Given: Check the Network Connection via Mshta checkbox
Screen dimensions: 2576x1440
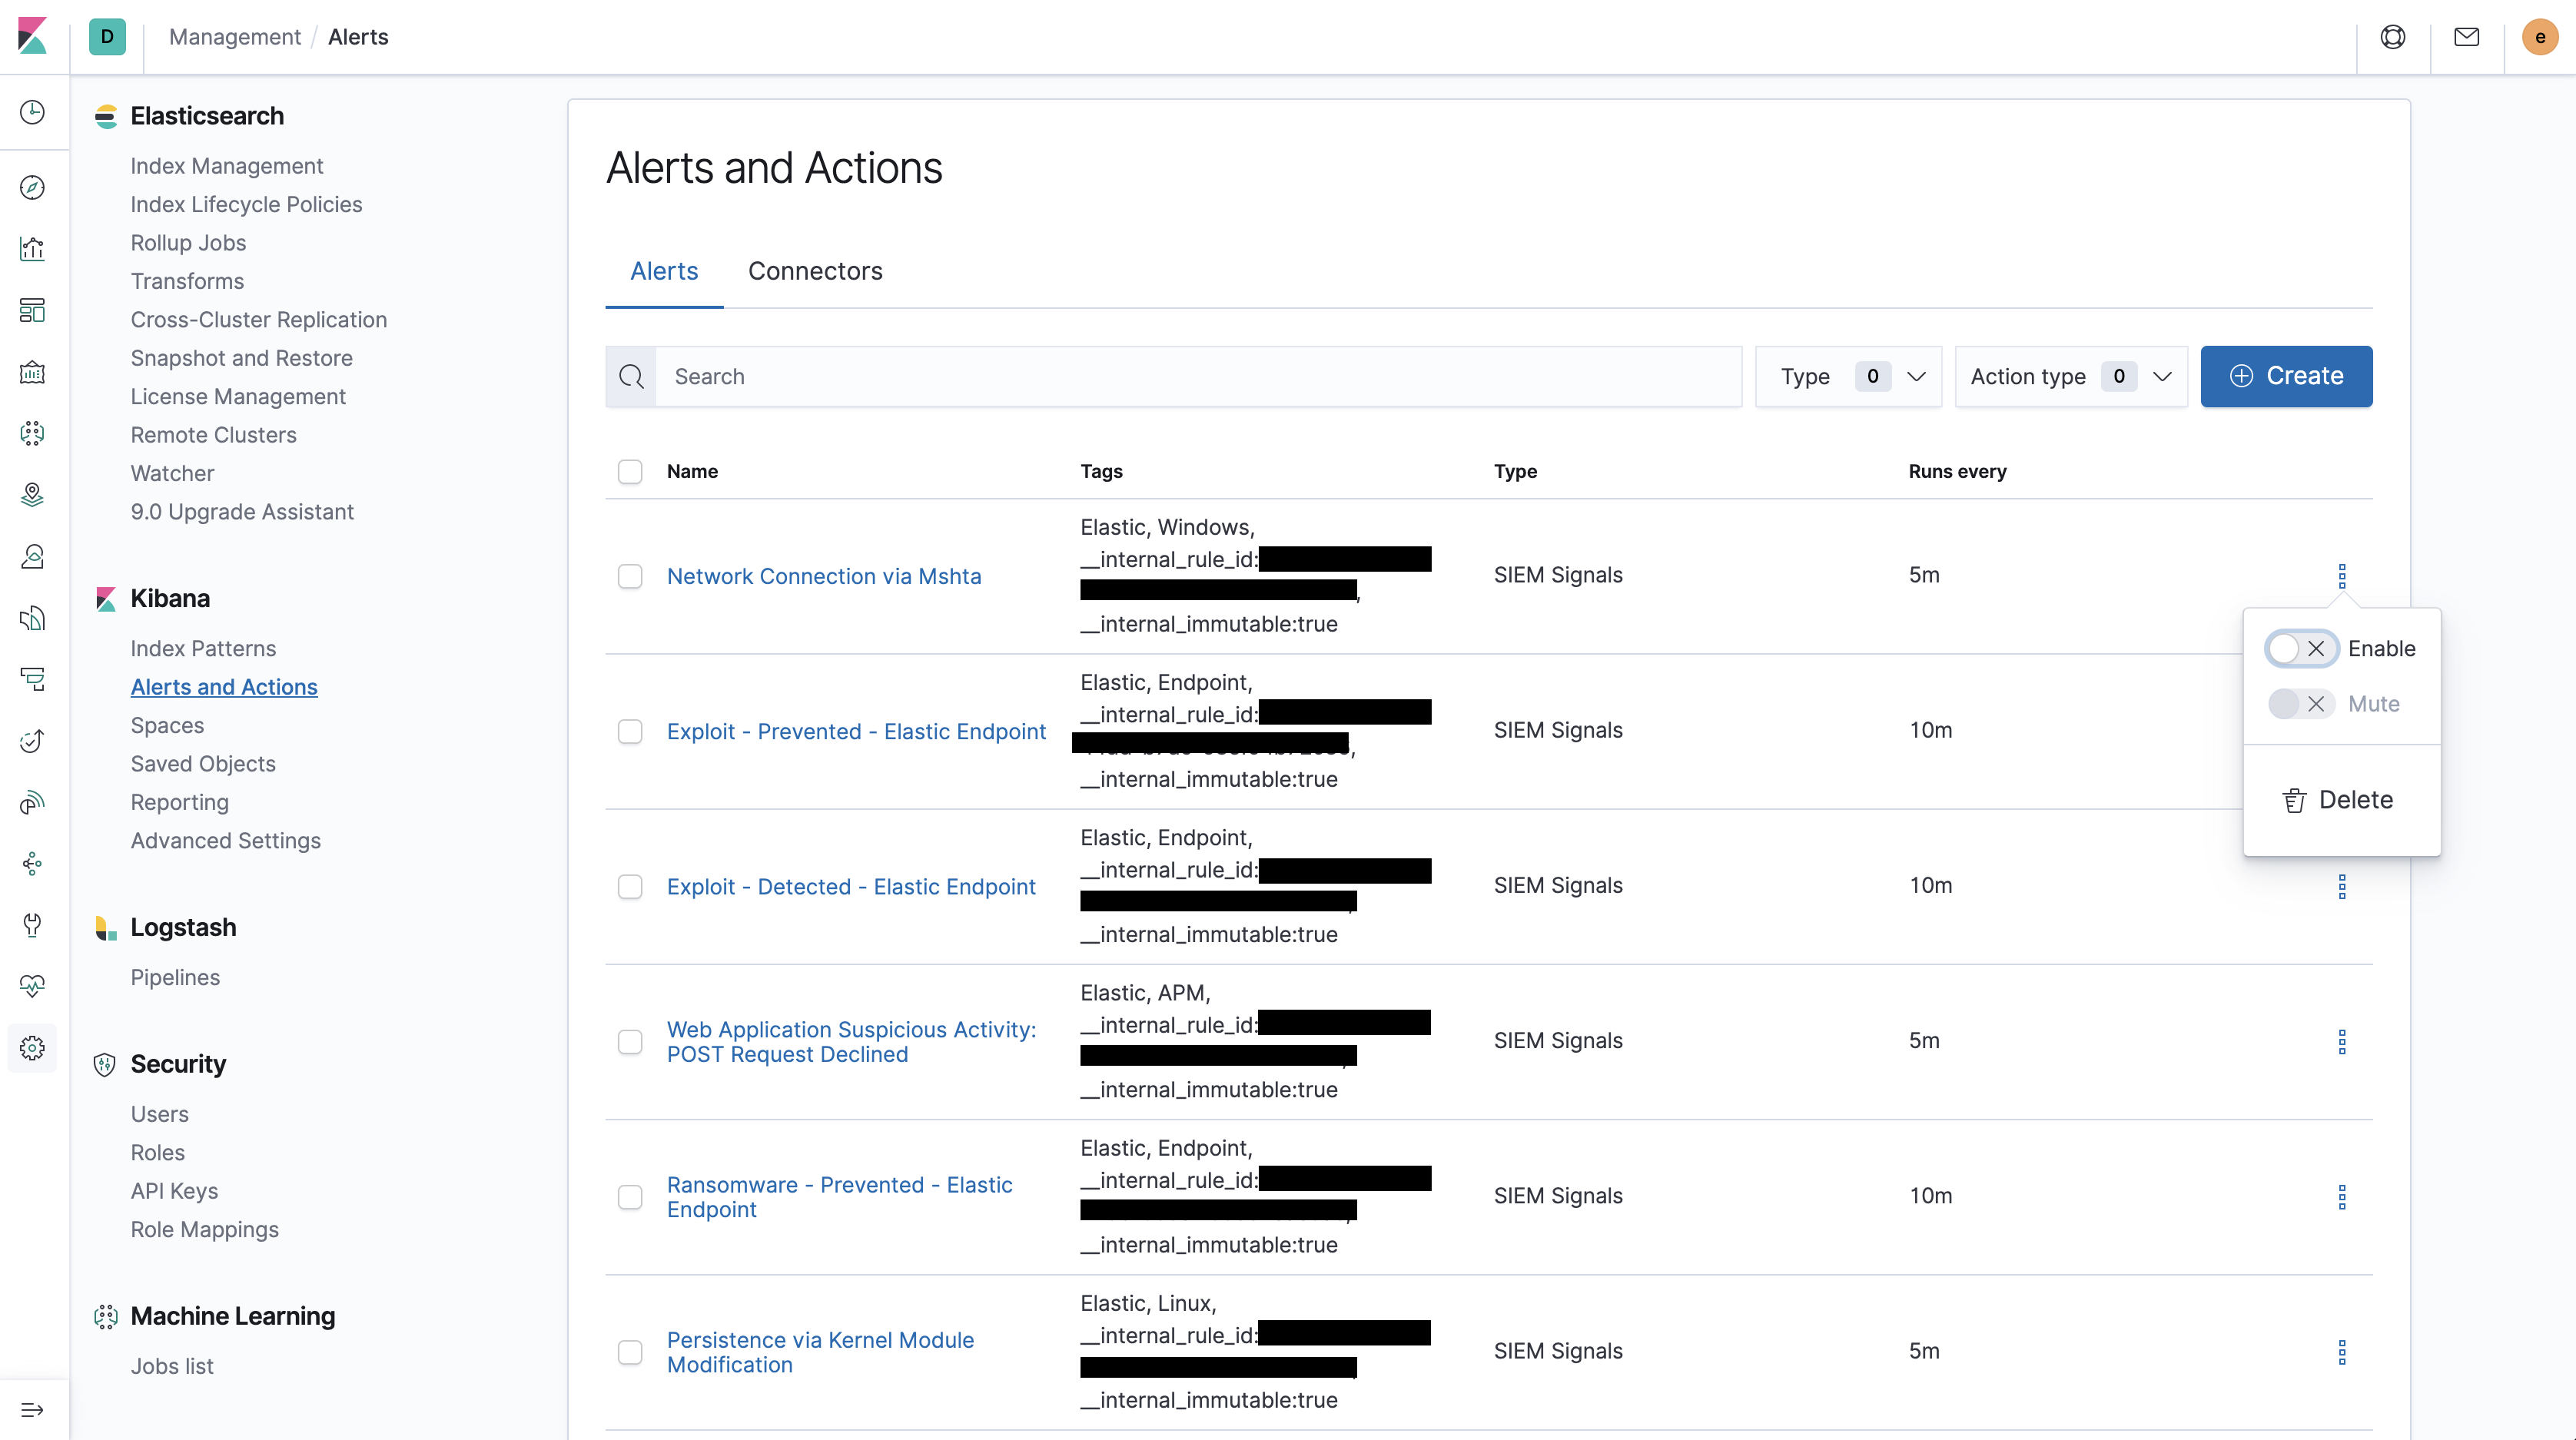Looking at the screenshot, I should [630, 577].
